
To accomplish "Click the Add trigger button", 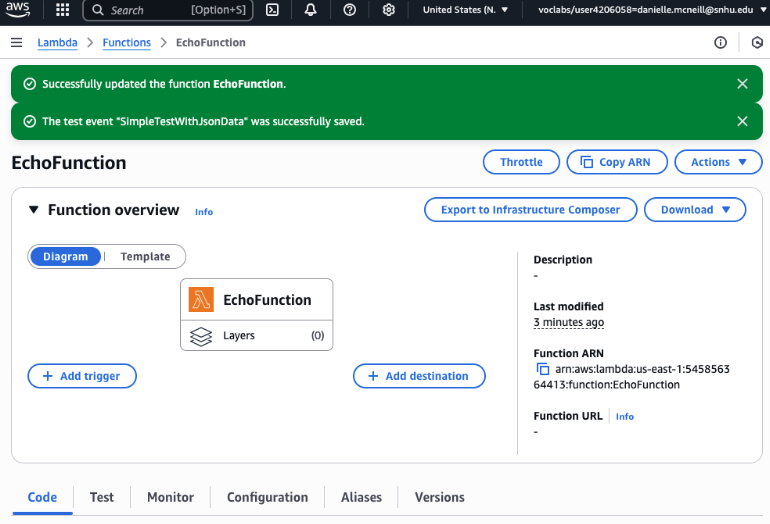I will (x=82, y=376).
